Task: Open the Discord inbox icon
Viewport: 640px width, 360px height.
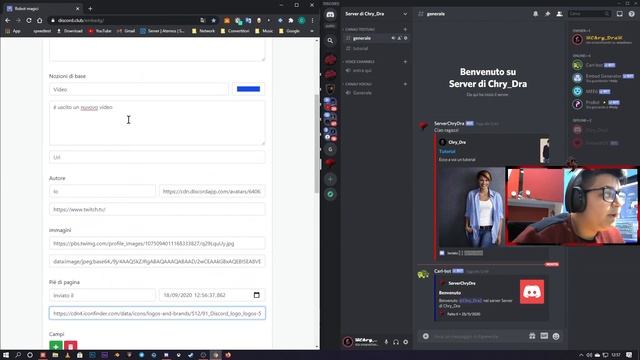Action: tap(620, 14)
